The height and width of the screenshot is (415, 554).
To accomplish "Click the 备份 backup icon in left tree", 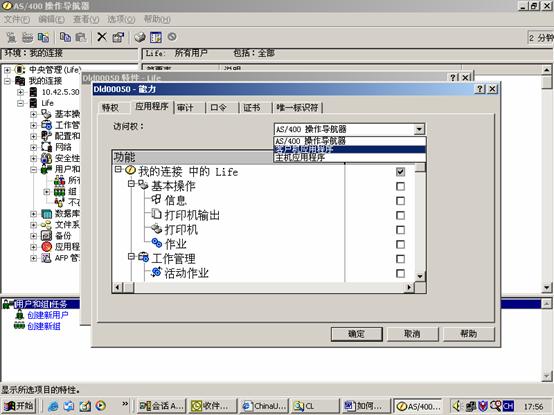I will [x=46, y=236].
